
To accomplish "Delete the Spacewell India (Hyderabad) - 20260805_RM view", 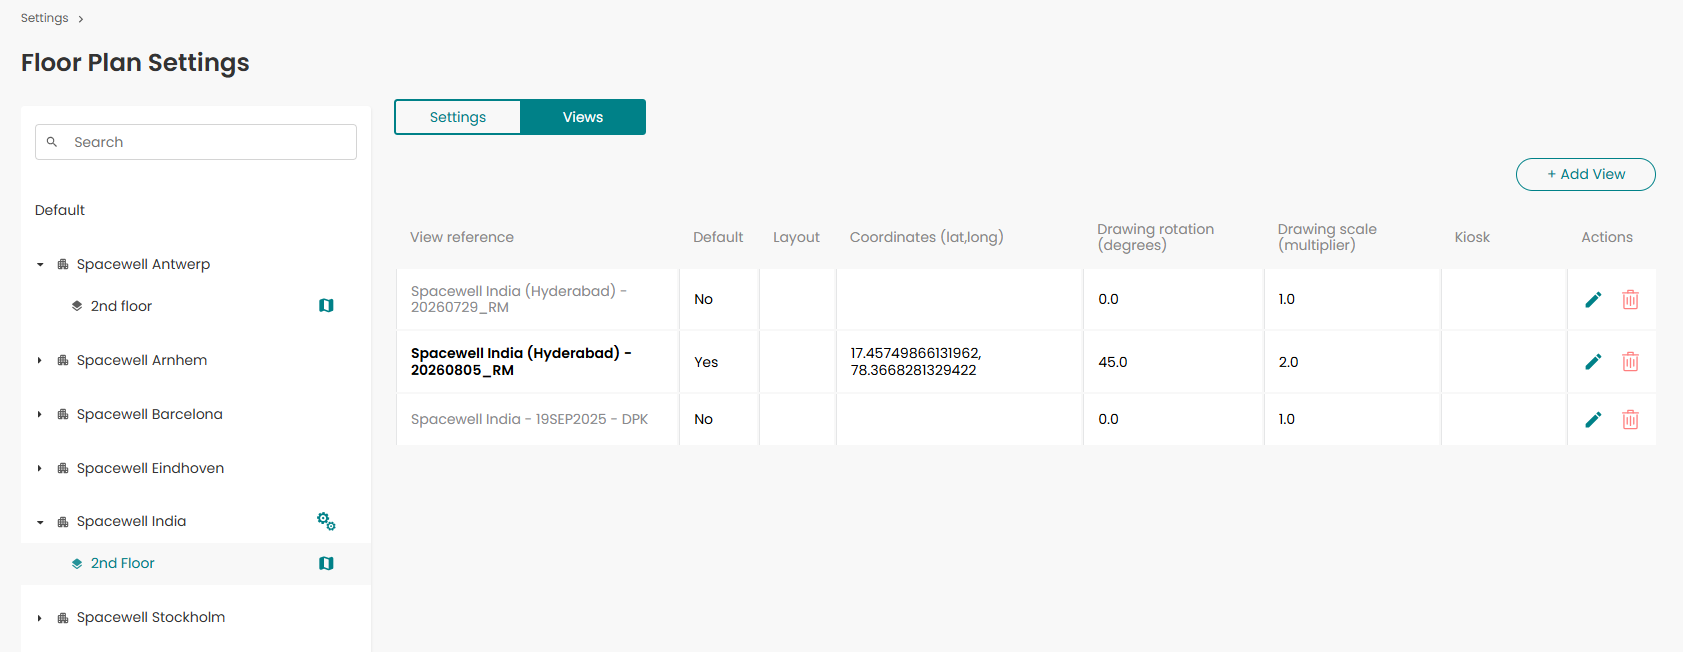I will [x=1630, y=362].
